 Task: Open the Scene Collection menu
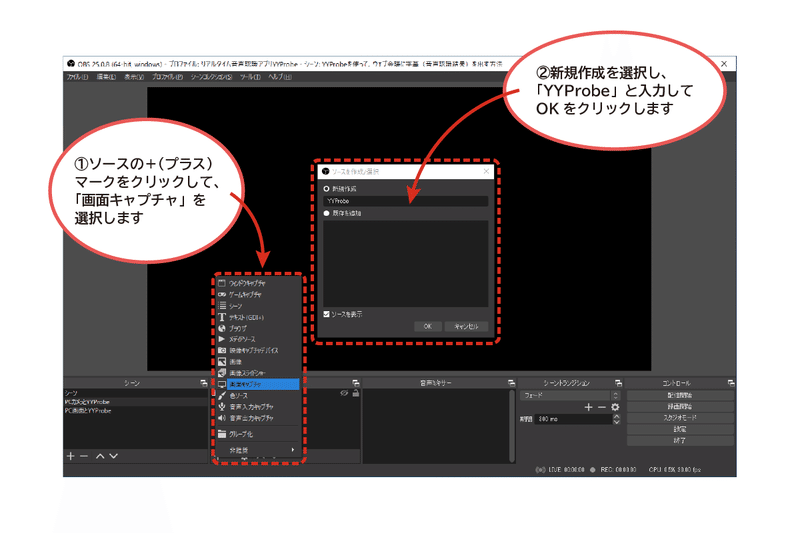tap(211, 77)
